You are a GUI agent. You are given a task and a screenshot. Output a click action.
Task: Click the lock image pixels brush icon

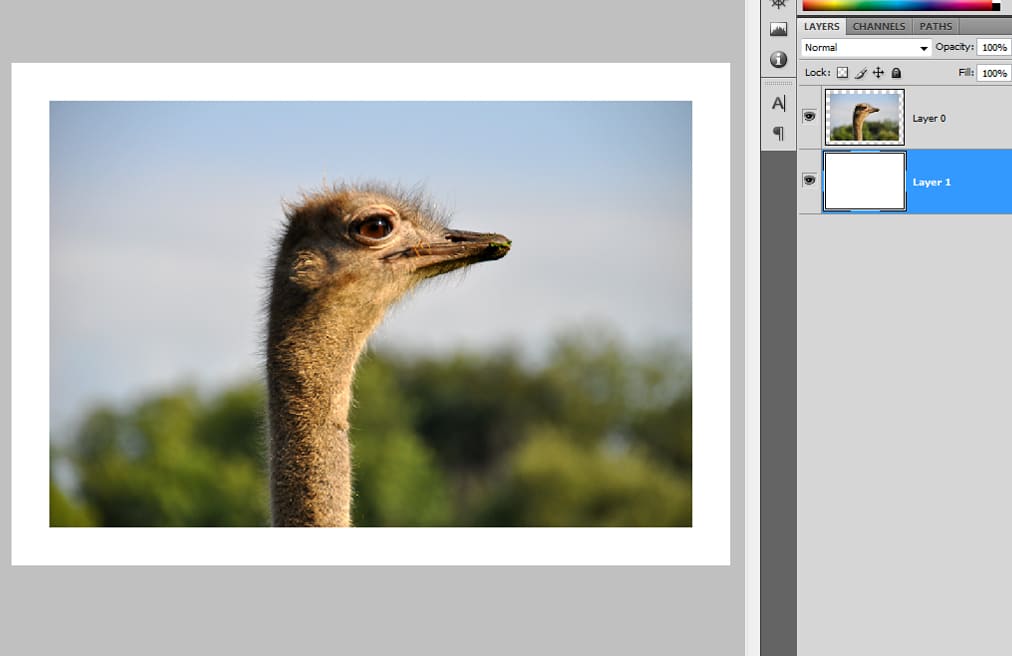pos(860,73)
